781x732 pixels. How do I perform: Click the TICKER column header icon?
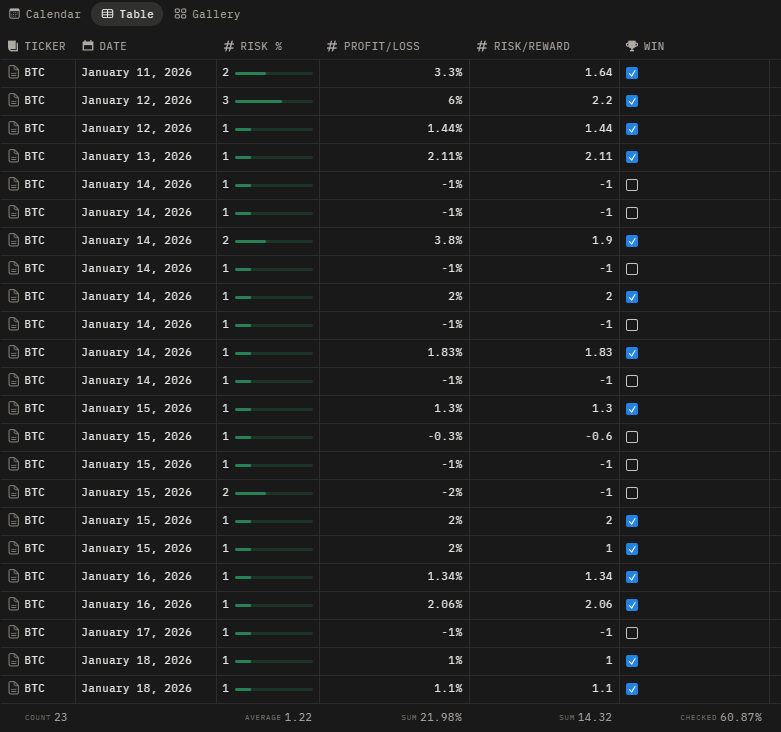13,46
